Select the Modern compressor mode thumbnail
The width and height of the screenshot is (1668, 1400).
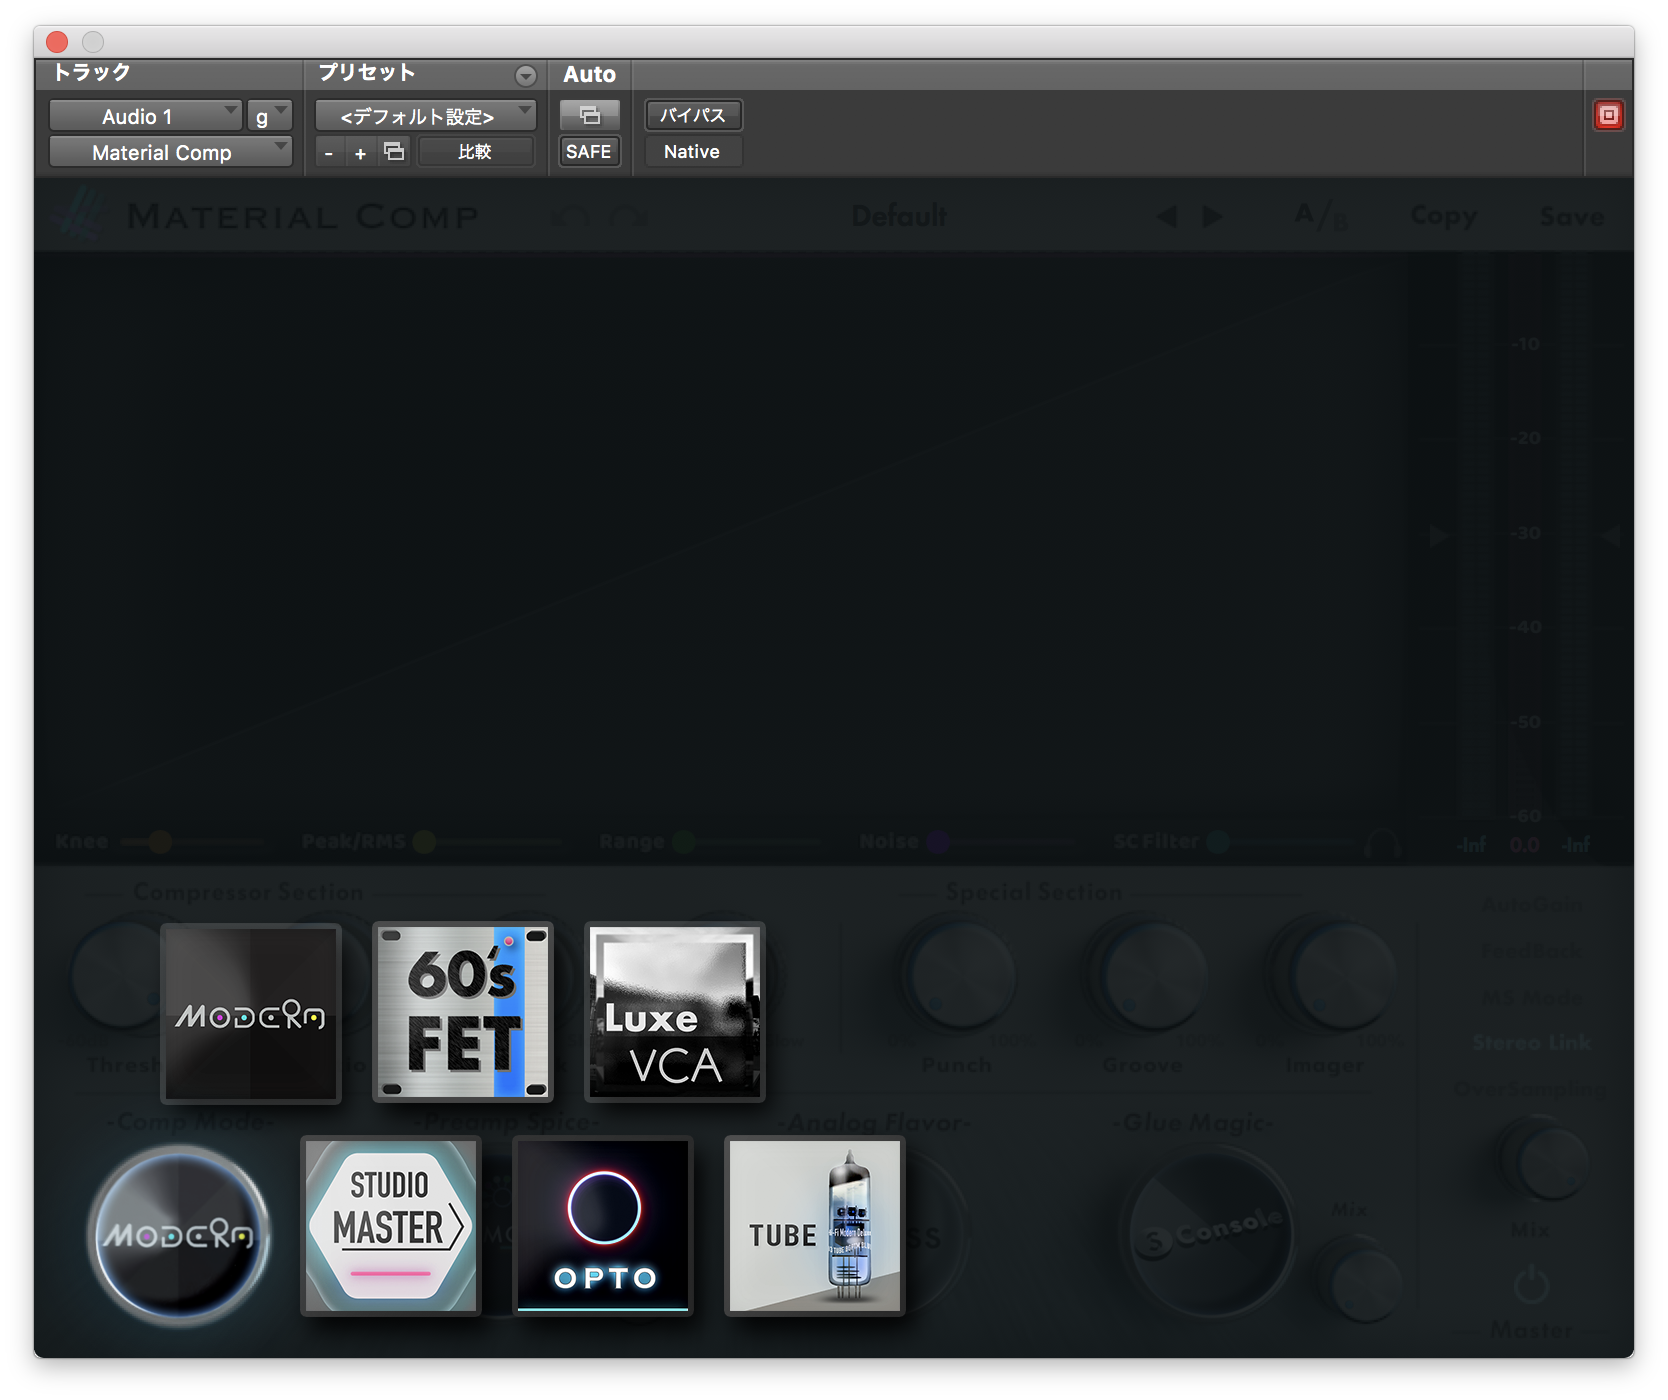(251, 1013)
